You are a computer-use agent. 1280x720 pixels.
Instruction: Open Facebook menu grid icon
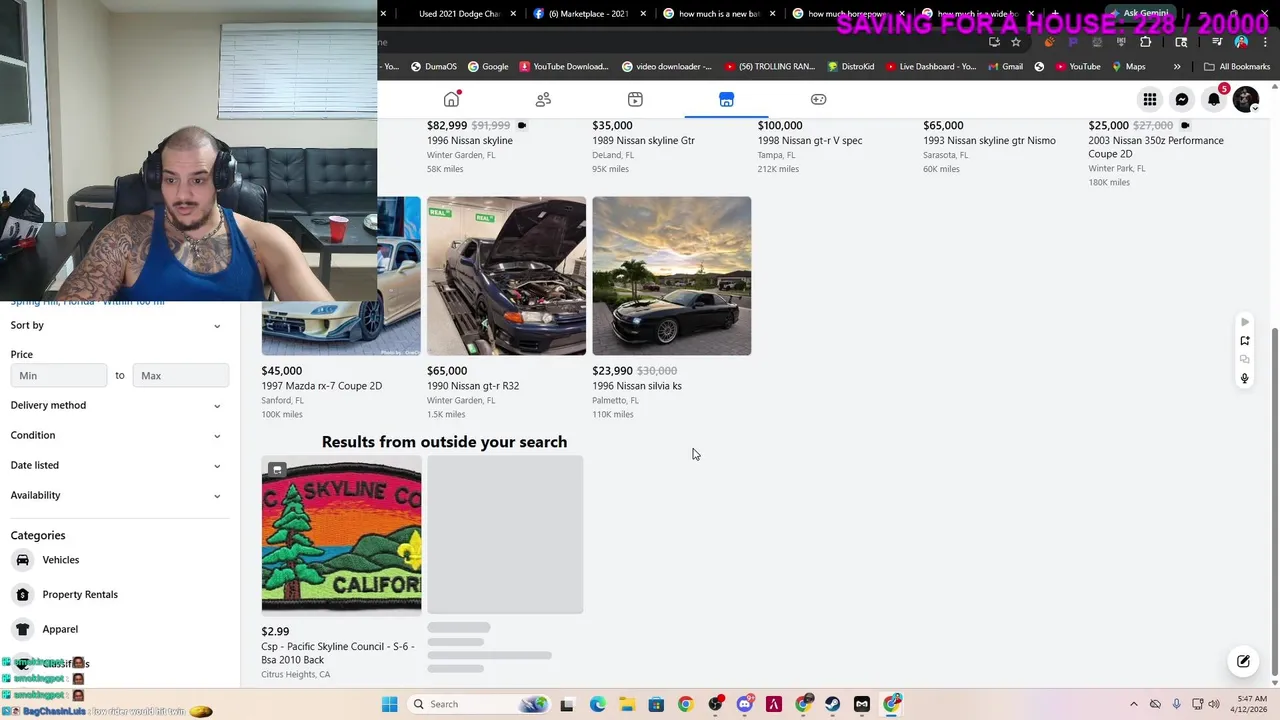click(x=1150, y=99)
